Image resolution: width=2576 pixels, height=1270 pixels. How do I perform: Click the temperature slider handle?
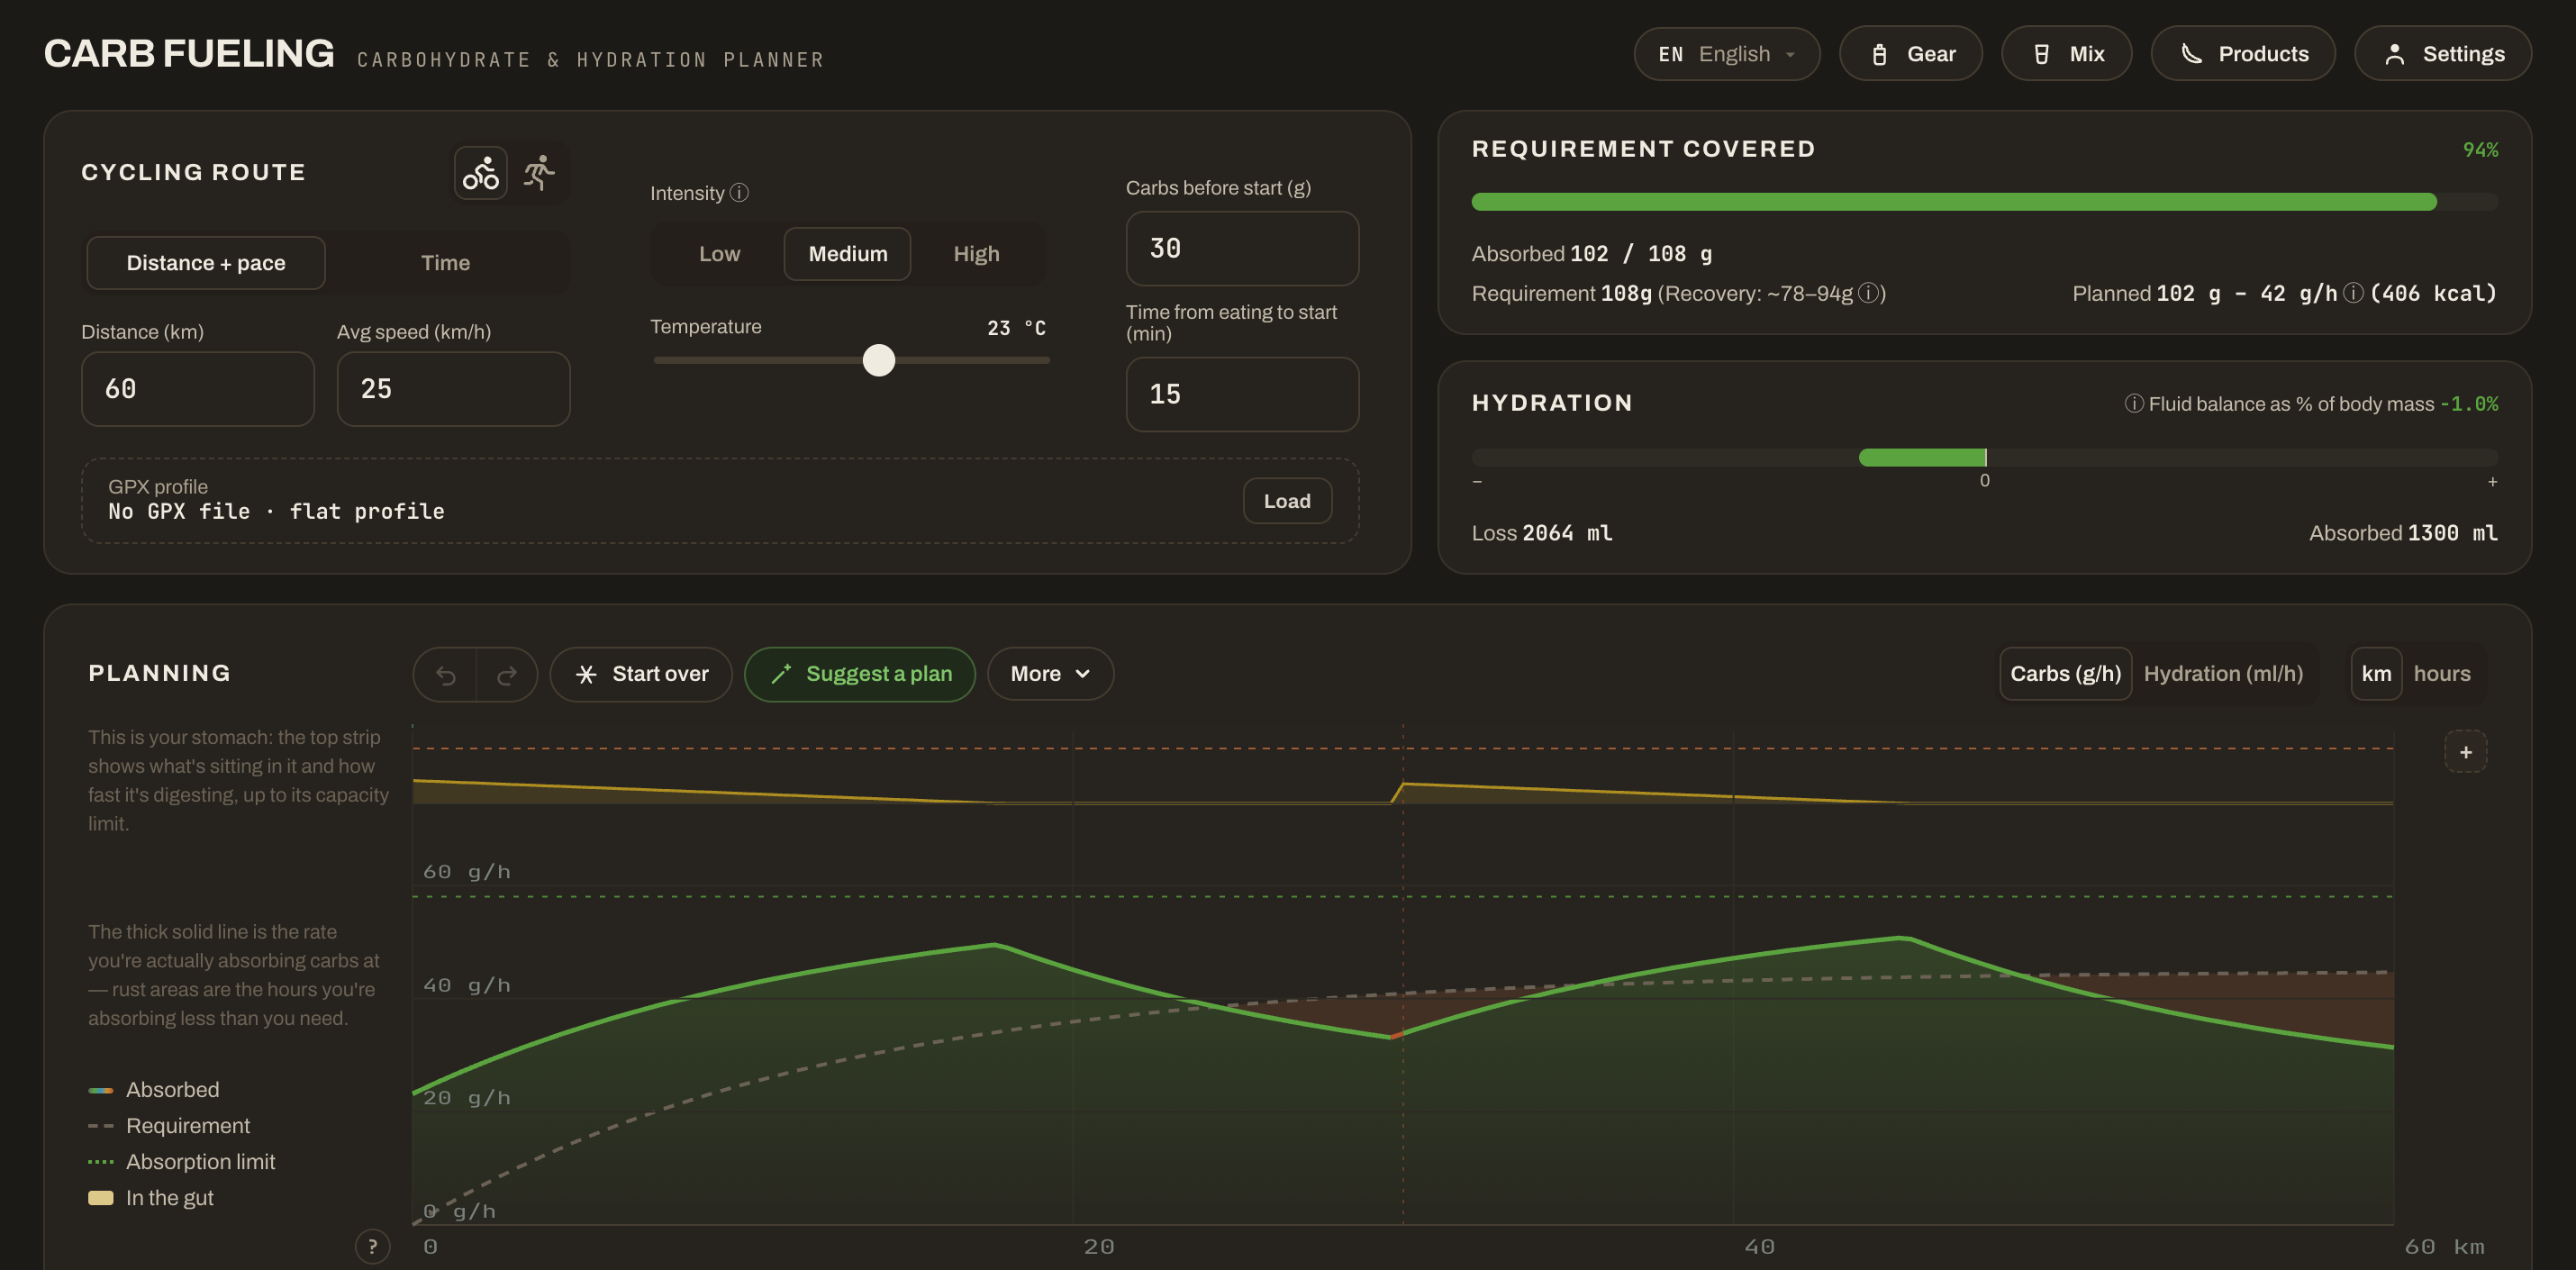pos(878,360)
